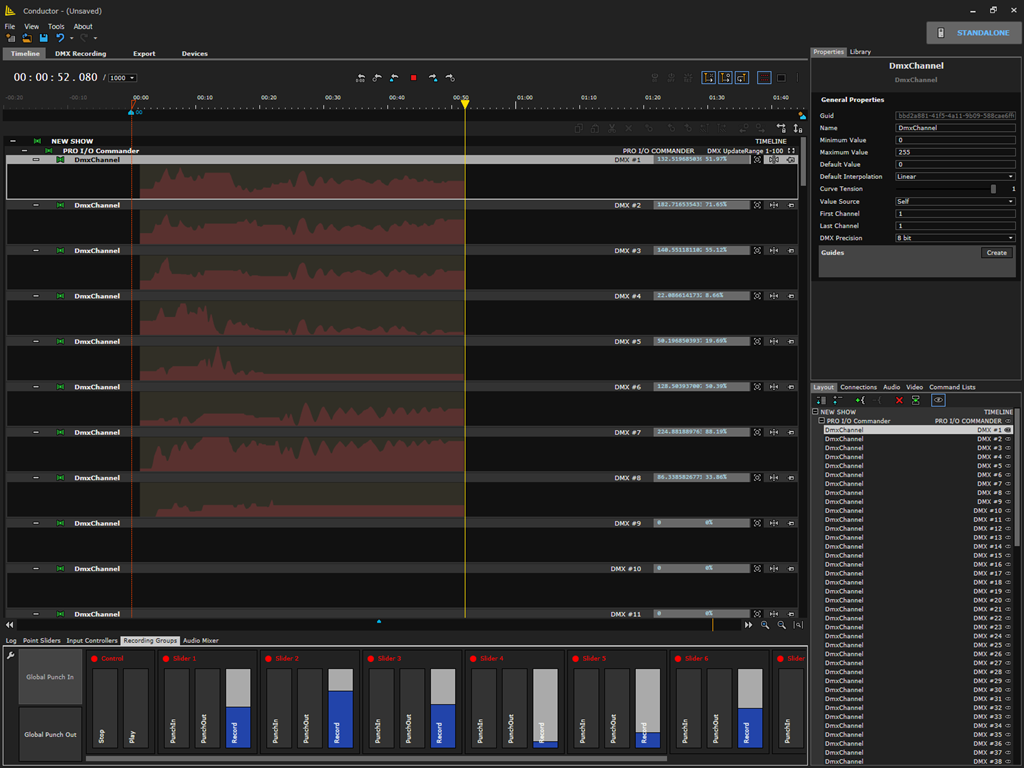This screenshot has height=768, width=1024.
Task: Open the Default Interpolation Linear dropdown
Action: click(x=955, y=176)
